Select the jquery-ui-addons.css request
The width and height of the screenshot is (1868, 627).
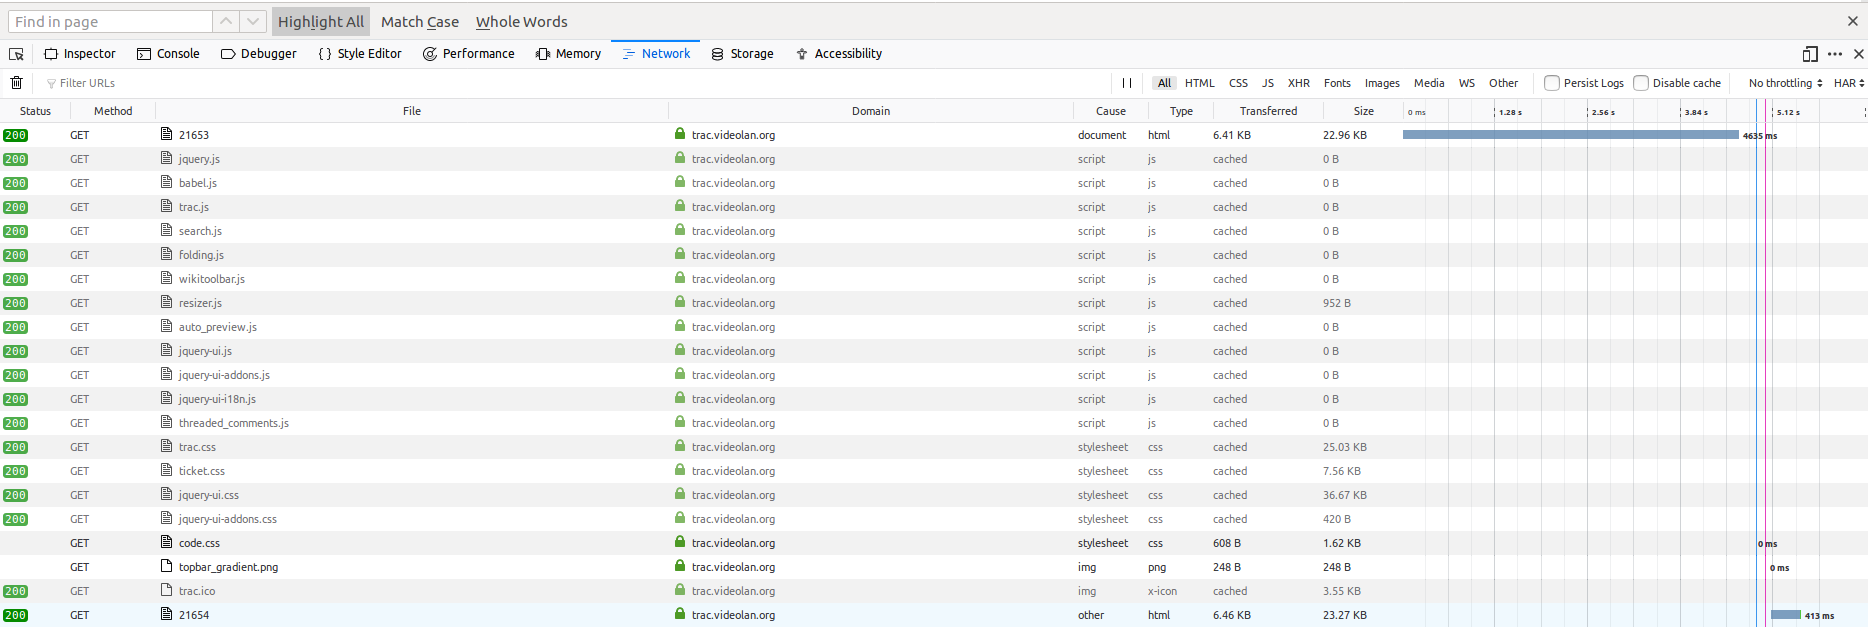(934, 519)
